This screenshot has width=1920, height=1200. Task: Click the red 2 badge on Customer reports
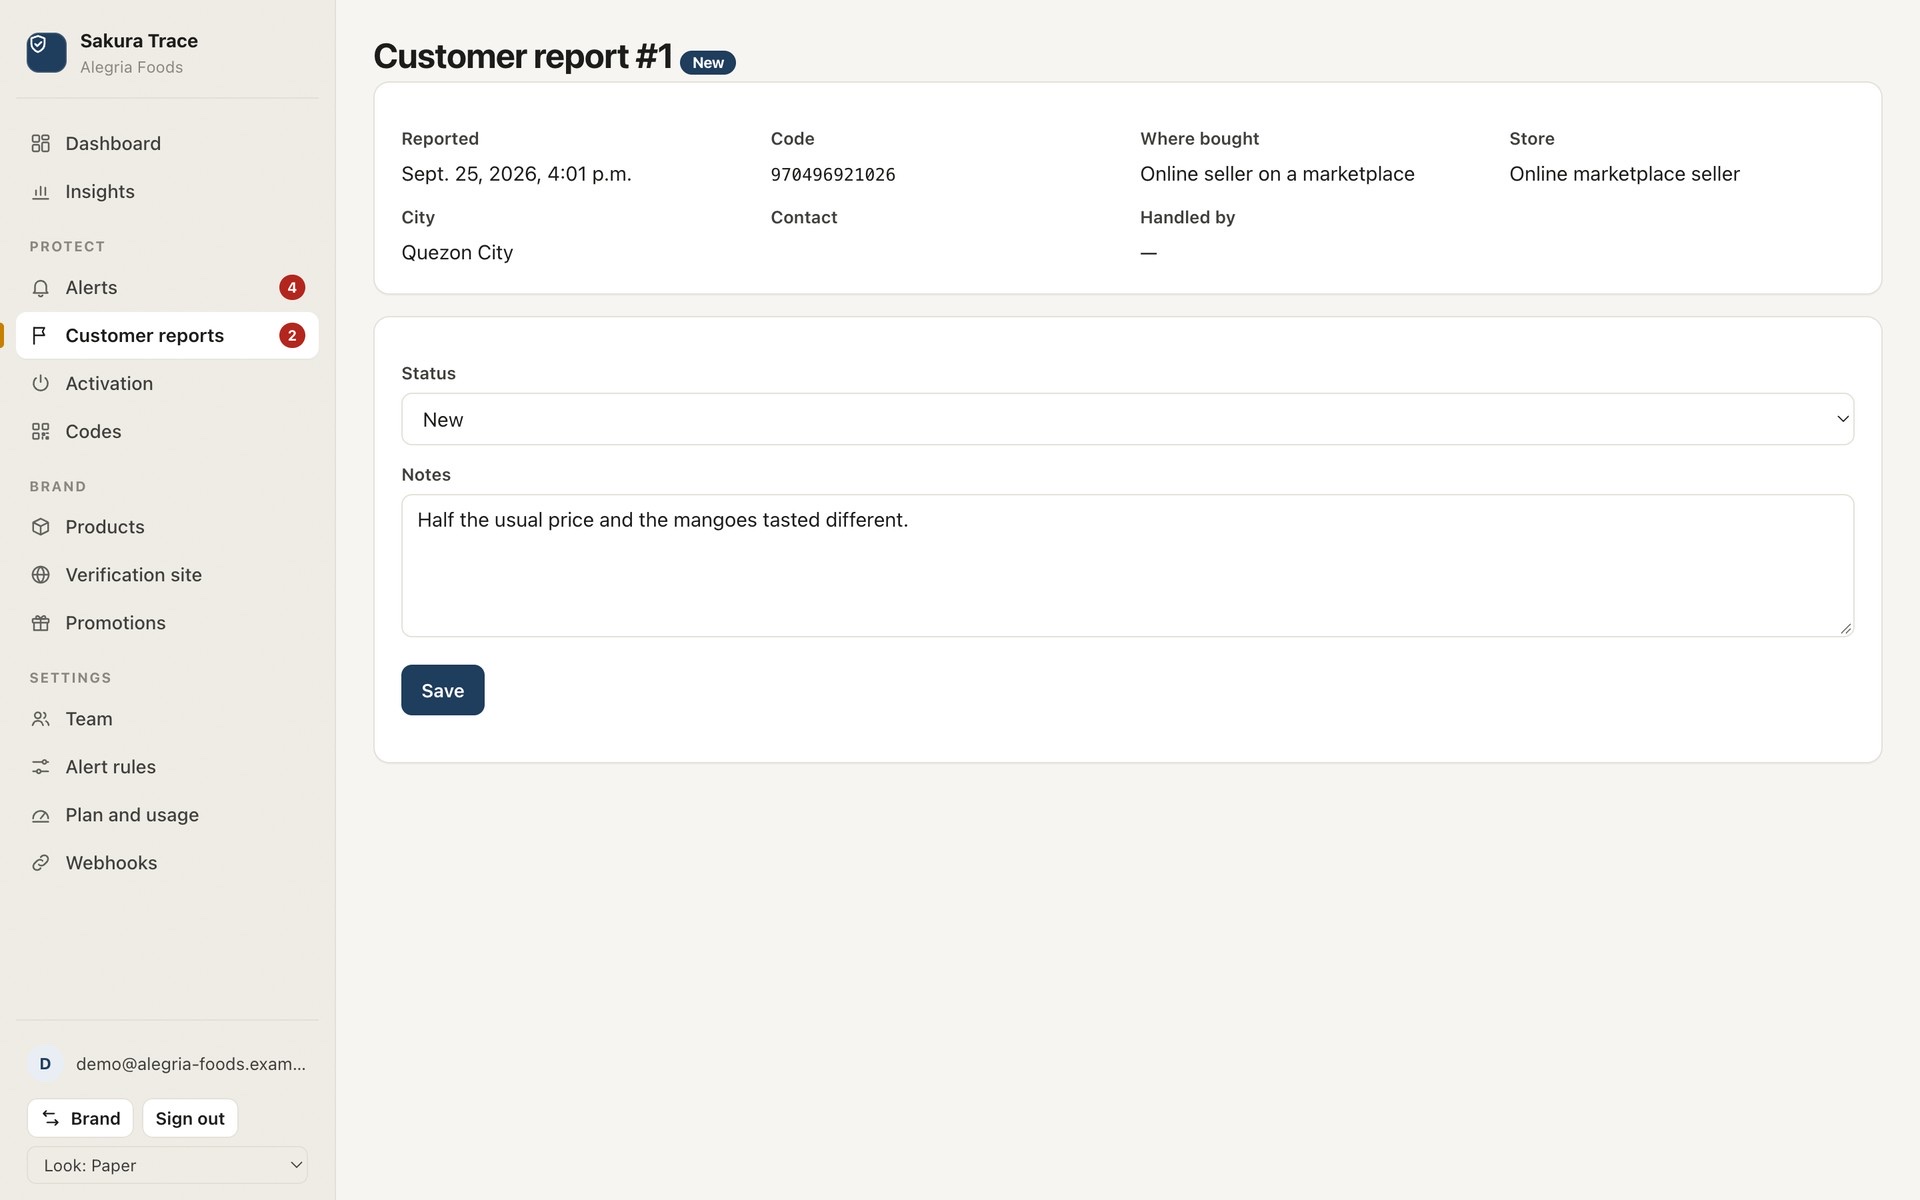292,335
